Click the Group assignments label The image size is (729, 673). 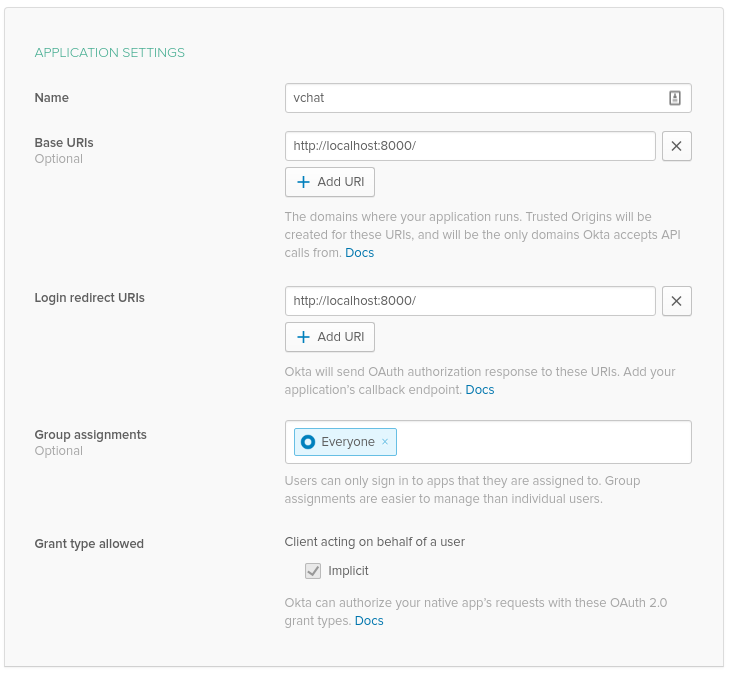[90, 435]
